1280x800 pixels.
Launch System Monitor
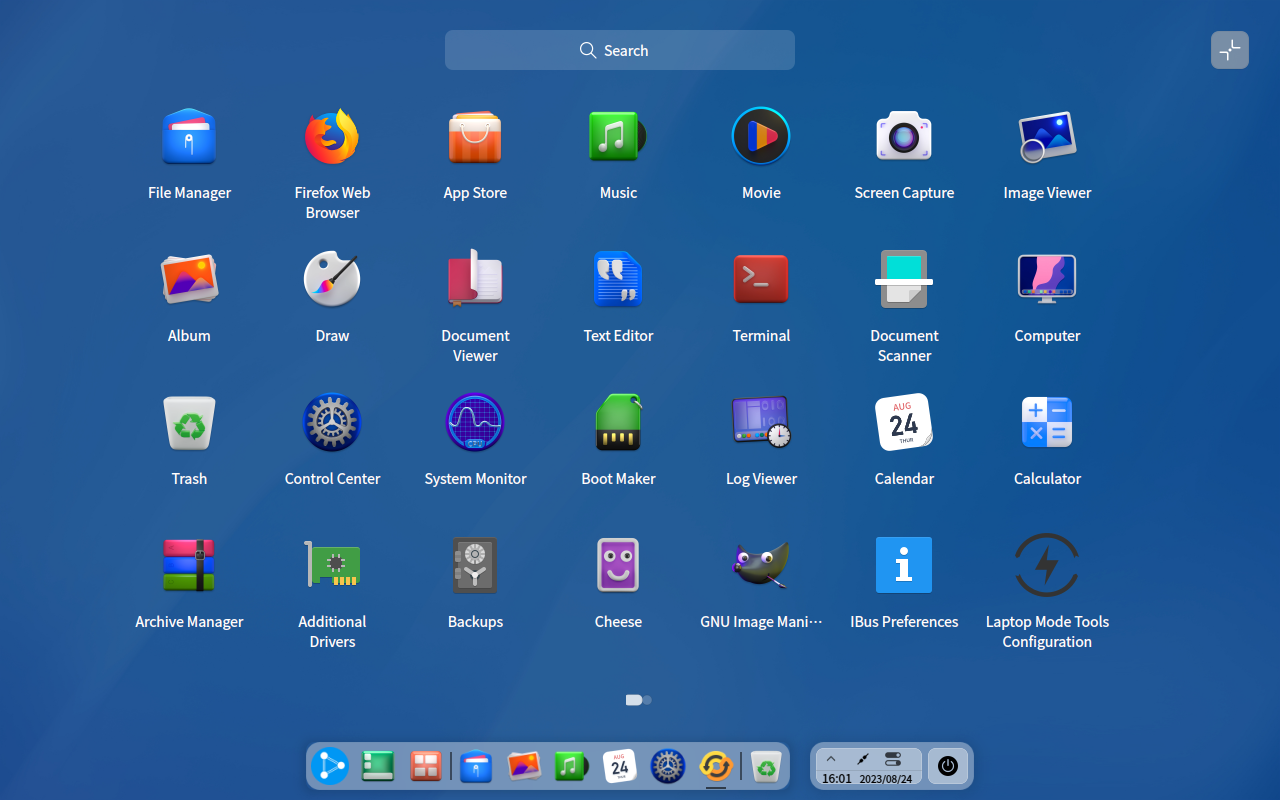coord(475,422)
